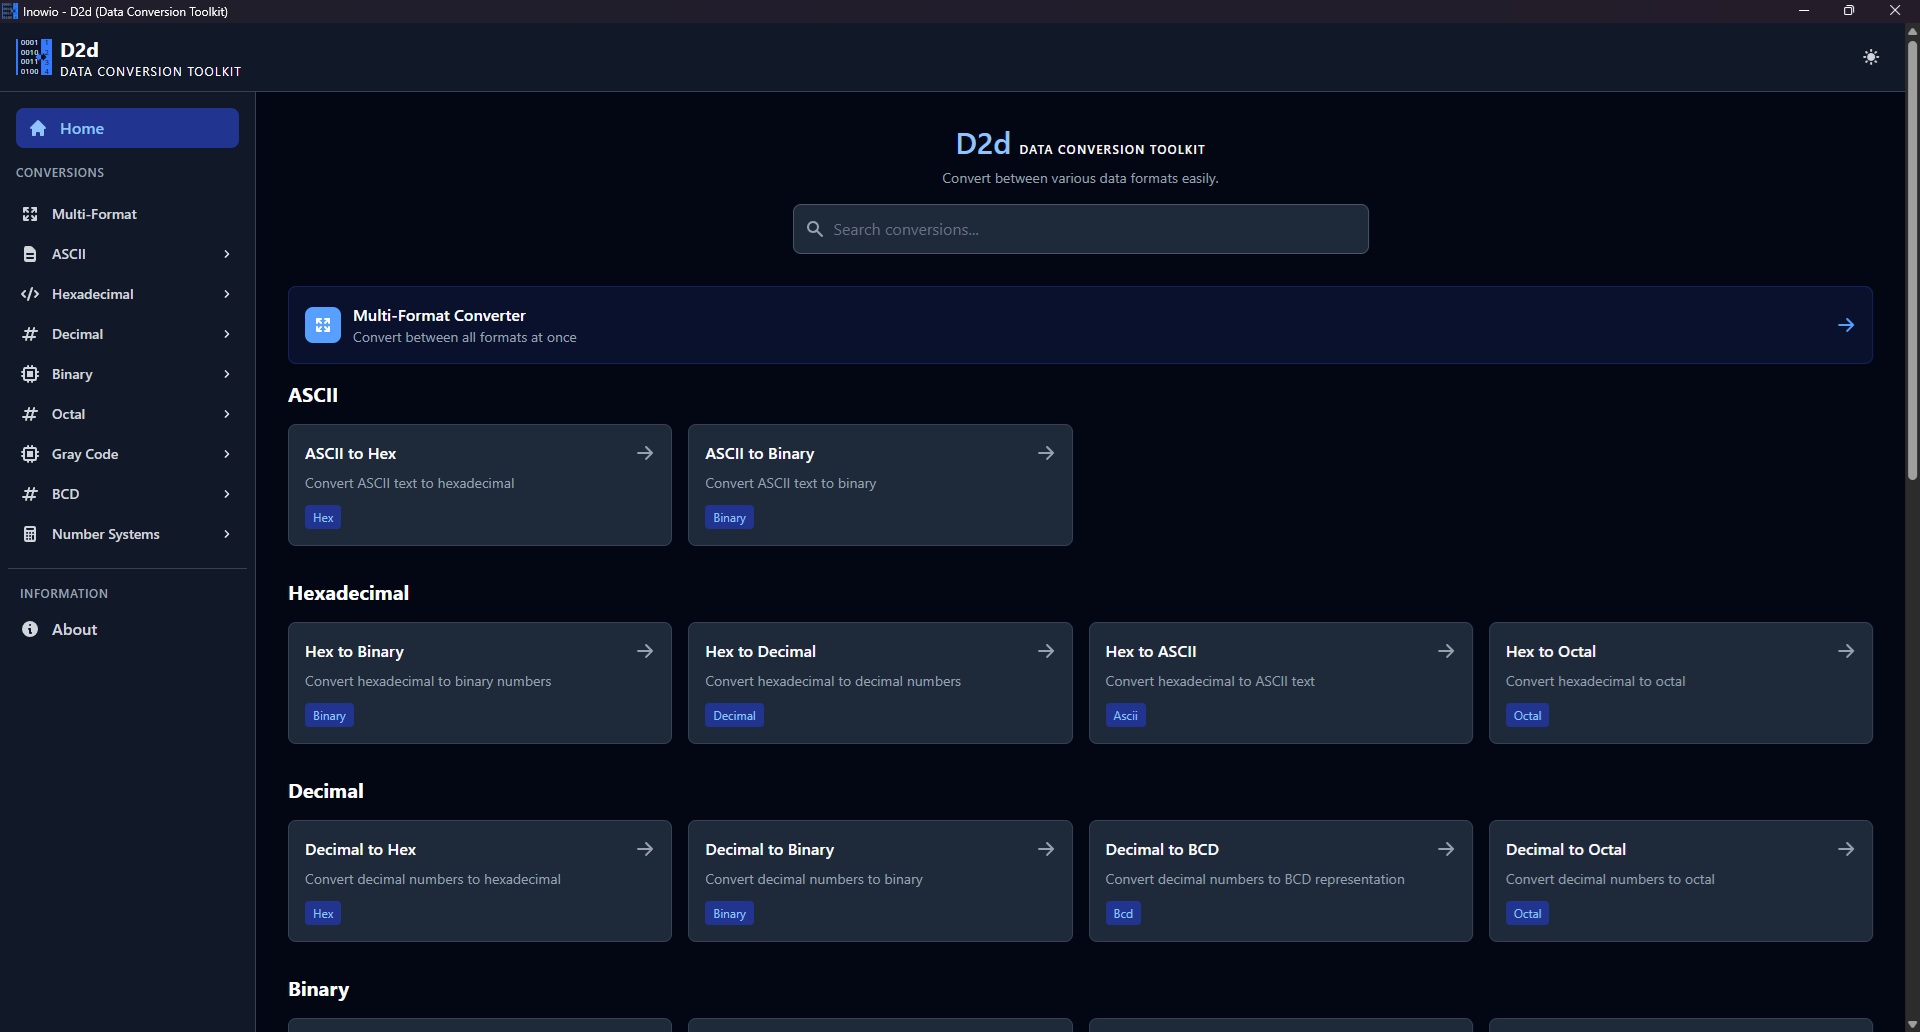Click the Binary chip icon in sidebar

(30, 374)
